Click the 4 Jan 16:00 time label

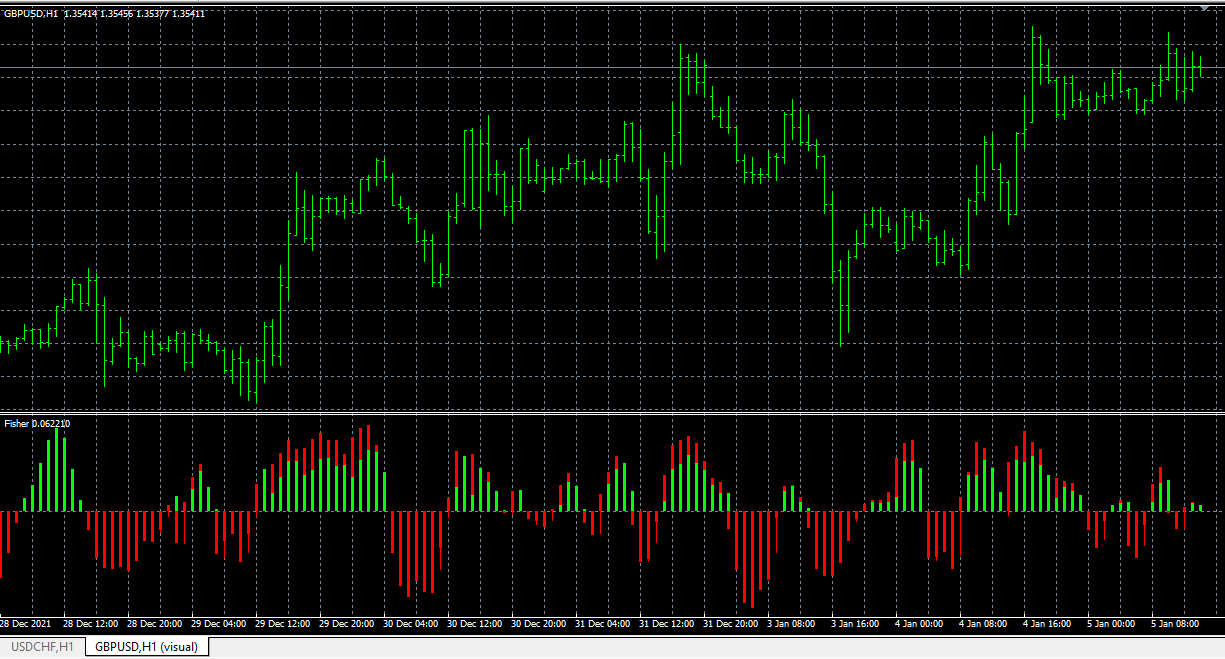pos(1047,624)
